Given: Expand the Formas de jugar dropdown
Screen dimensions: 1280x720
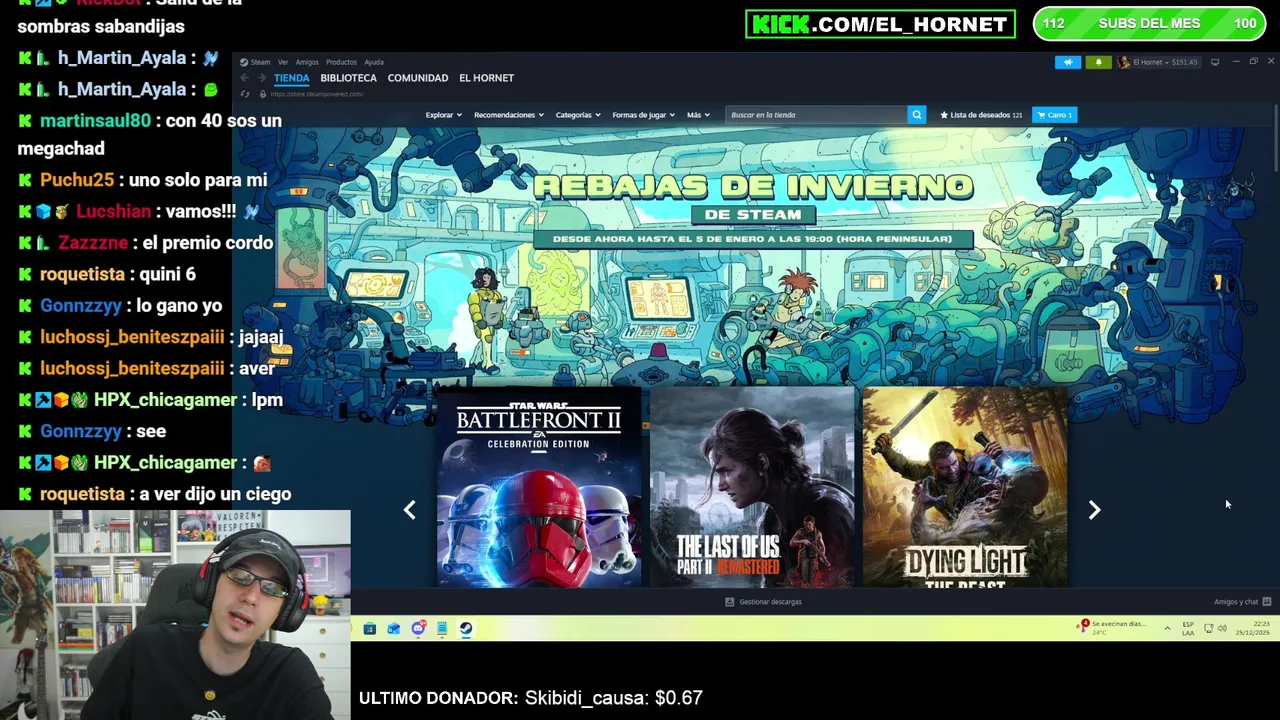Looking at the screenshot, I should pos(643,115).
